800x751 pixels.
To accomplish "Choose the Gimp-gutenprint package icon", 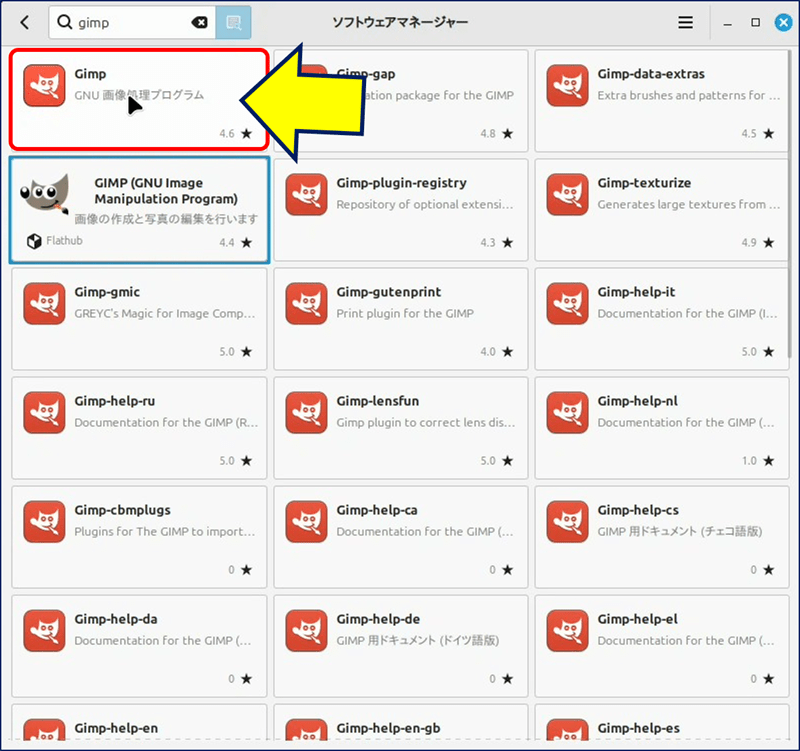I will click(x=306, y=304).
